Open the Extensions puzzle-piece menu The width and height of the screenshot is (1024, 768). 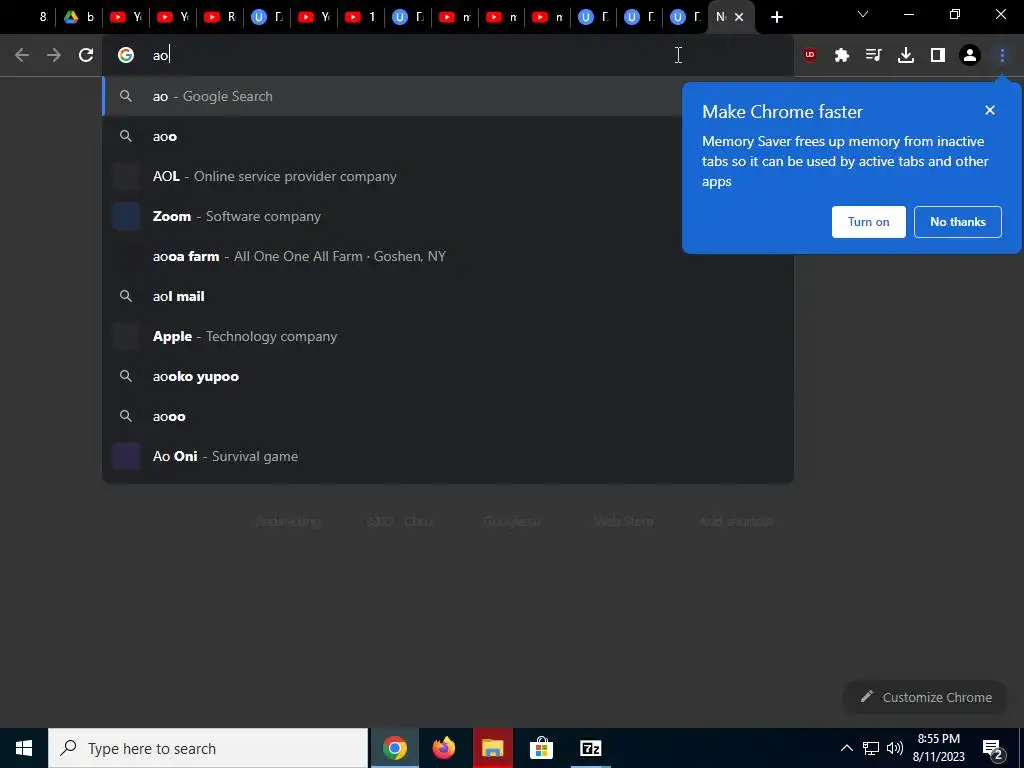842,56
